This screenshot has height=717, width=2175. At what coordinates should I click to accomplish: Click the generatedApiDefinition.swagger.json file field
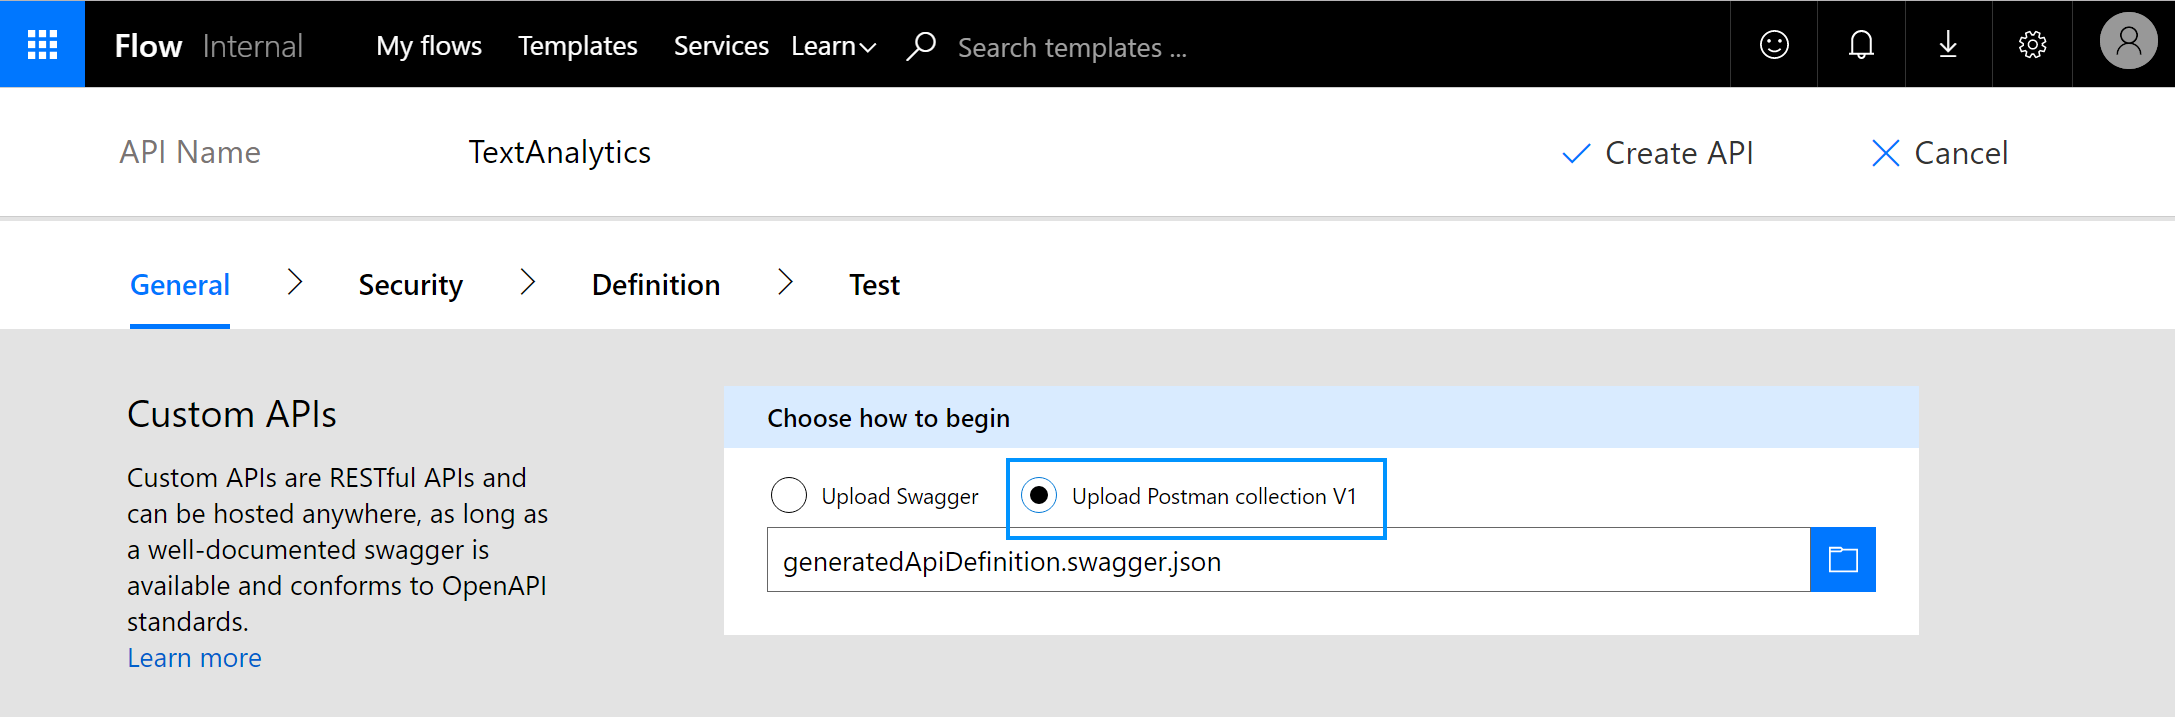point(1287,560)
